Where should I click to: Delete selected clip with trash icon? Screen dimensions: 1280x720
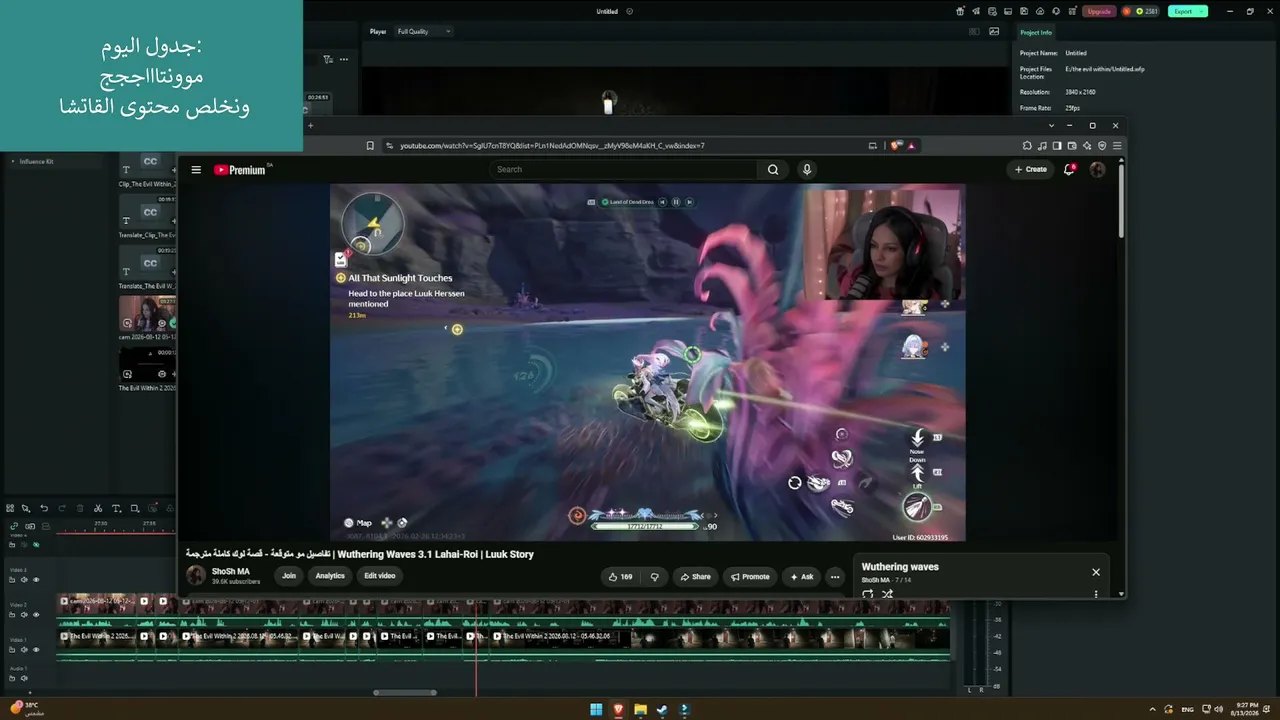tap(80, 508)
